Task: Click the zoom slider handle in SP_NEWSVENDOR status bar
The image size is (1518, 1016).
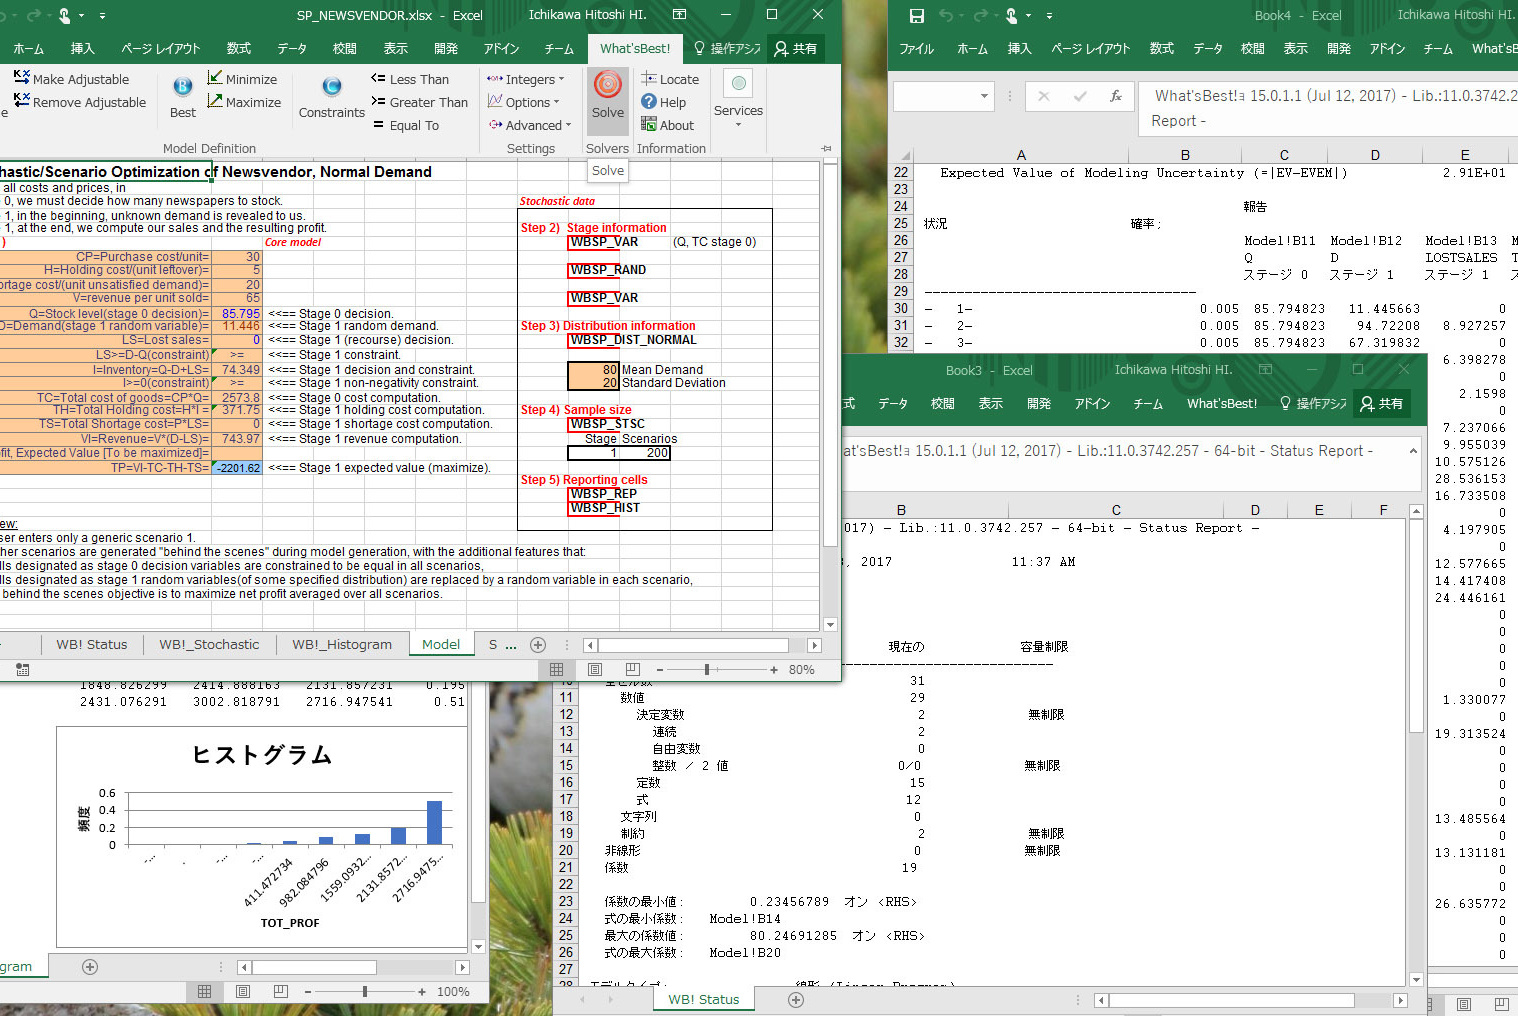Action: click(707, 670)
